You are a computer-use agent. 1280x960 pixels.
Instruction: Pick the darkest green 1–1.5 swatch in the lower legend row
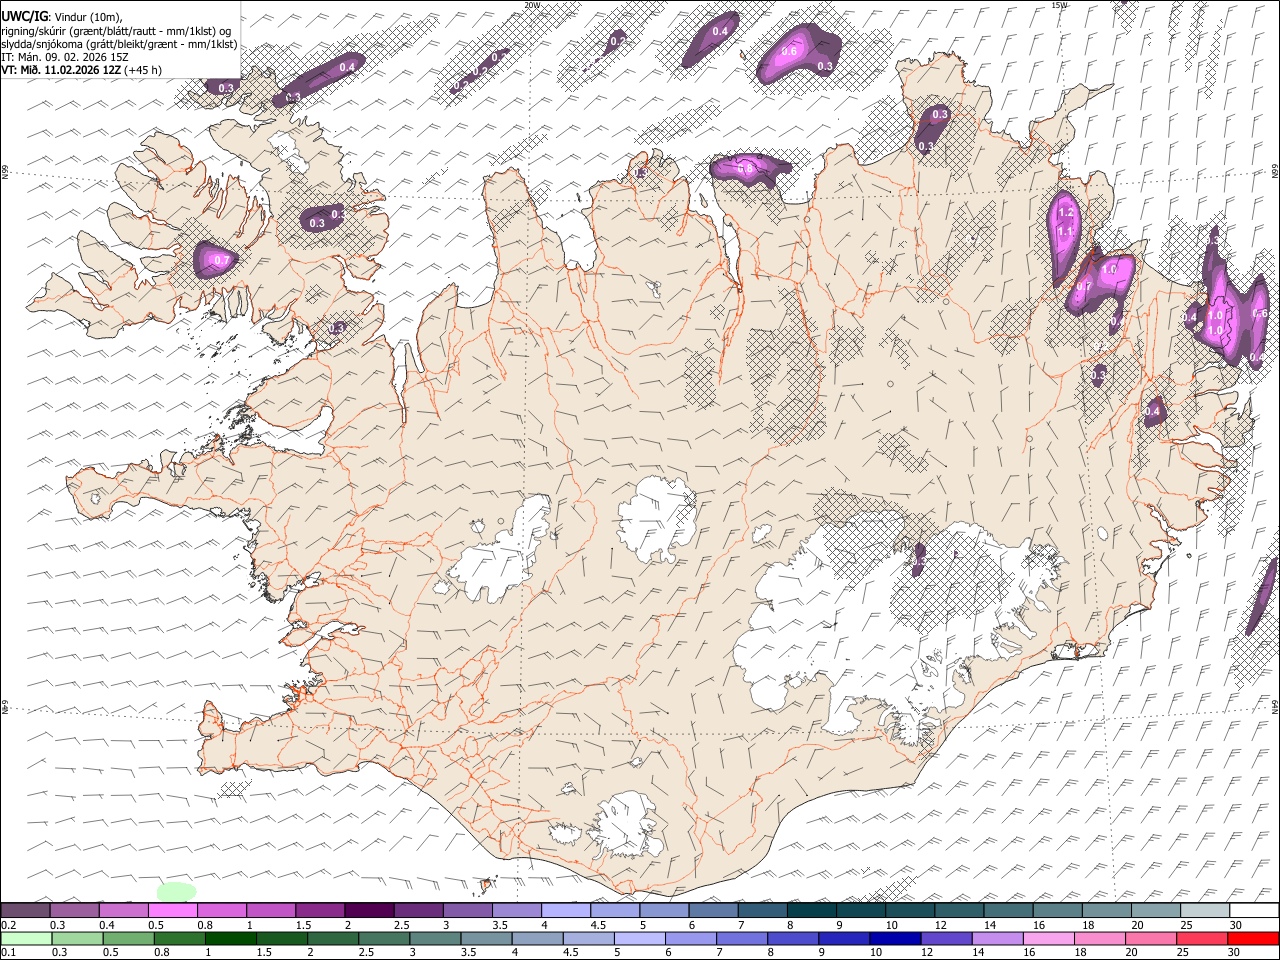coord(231,938)
